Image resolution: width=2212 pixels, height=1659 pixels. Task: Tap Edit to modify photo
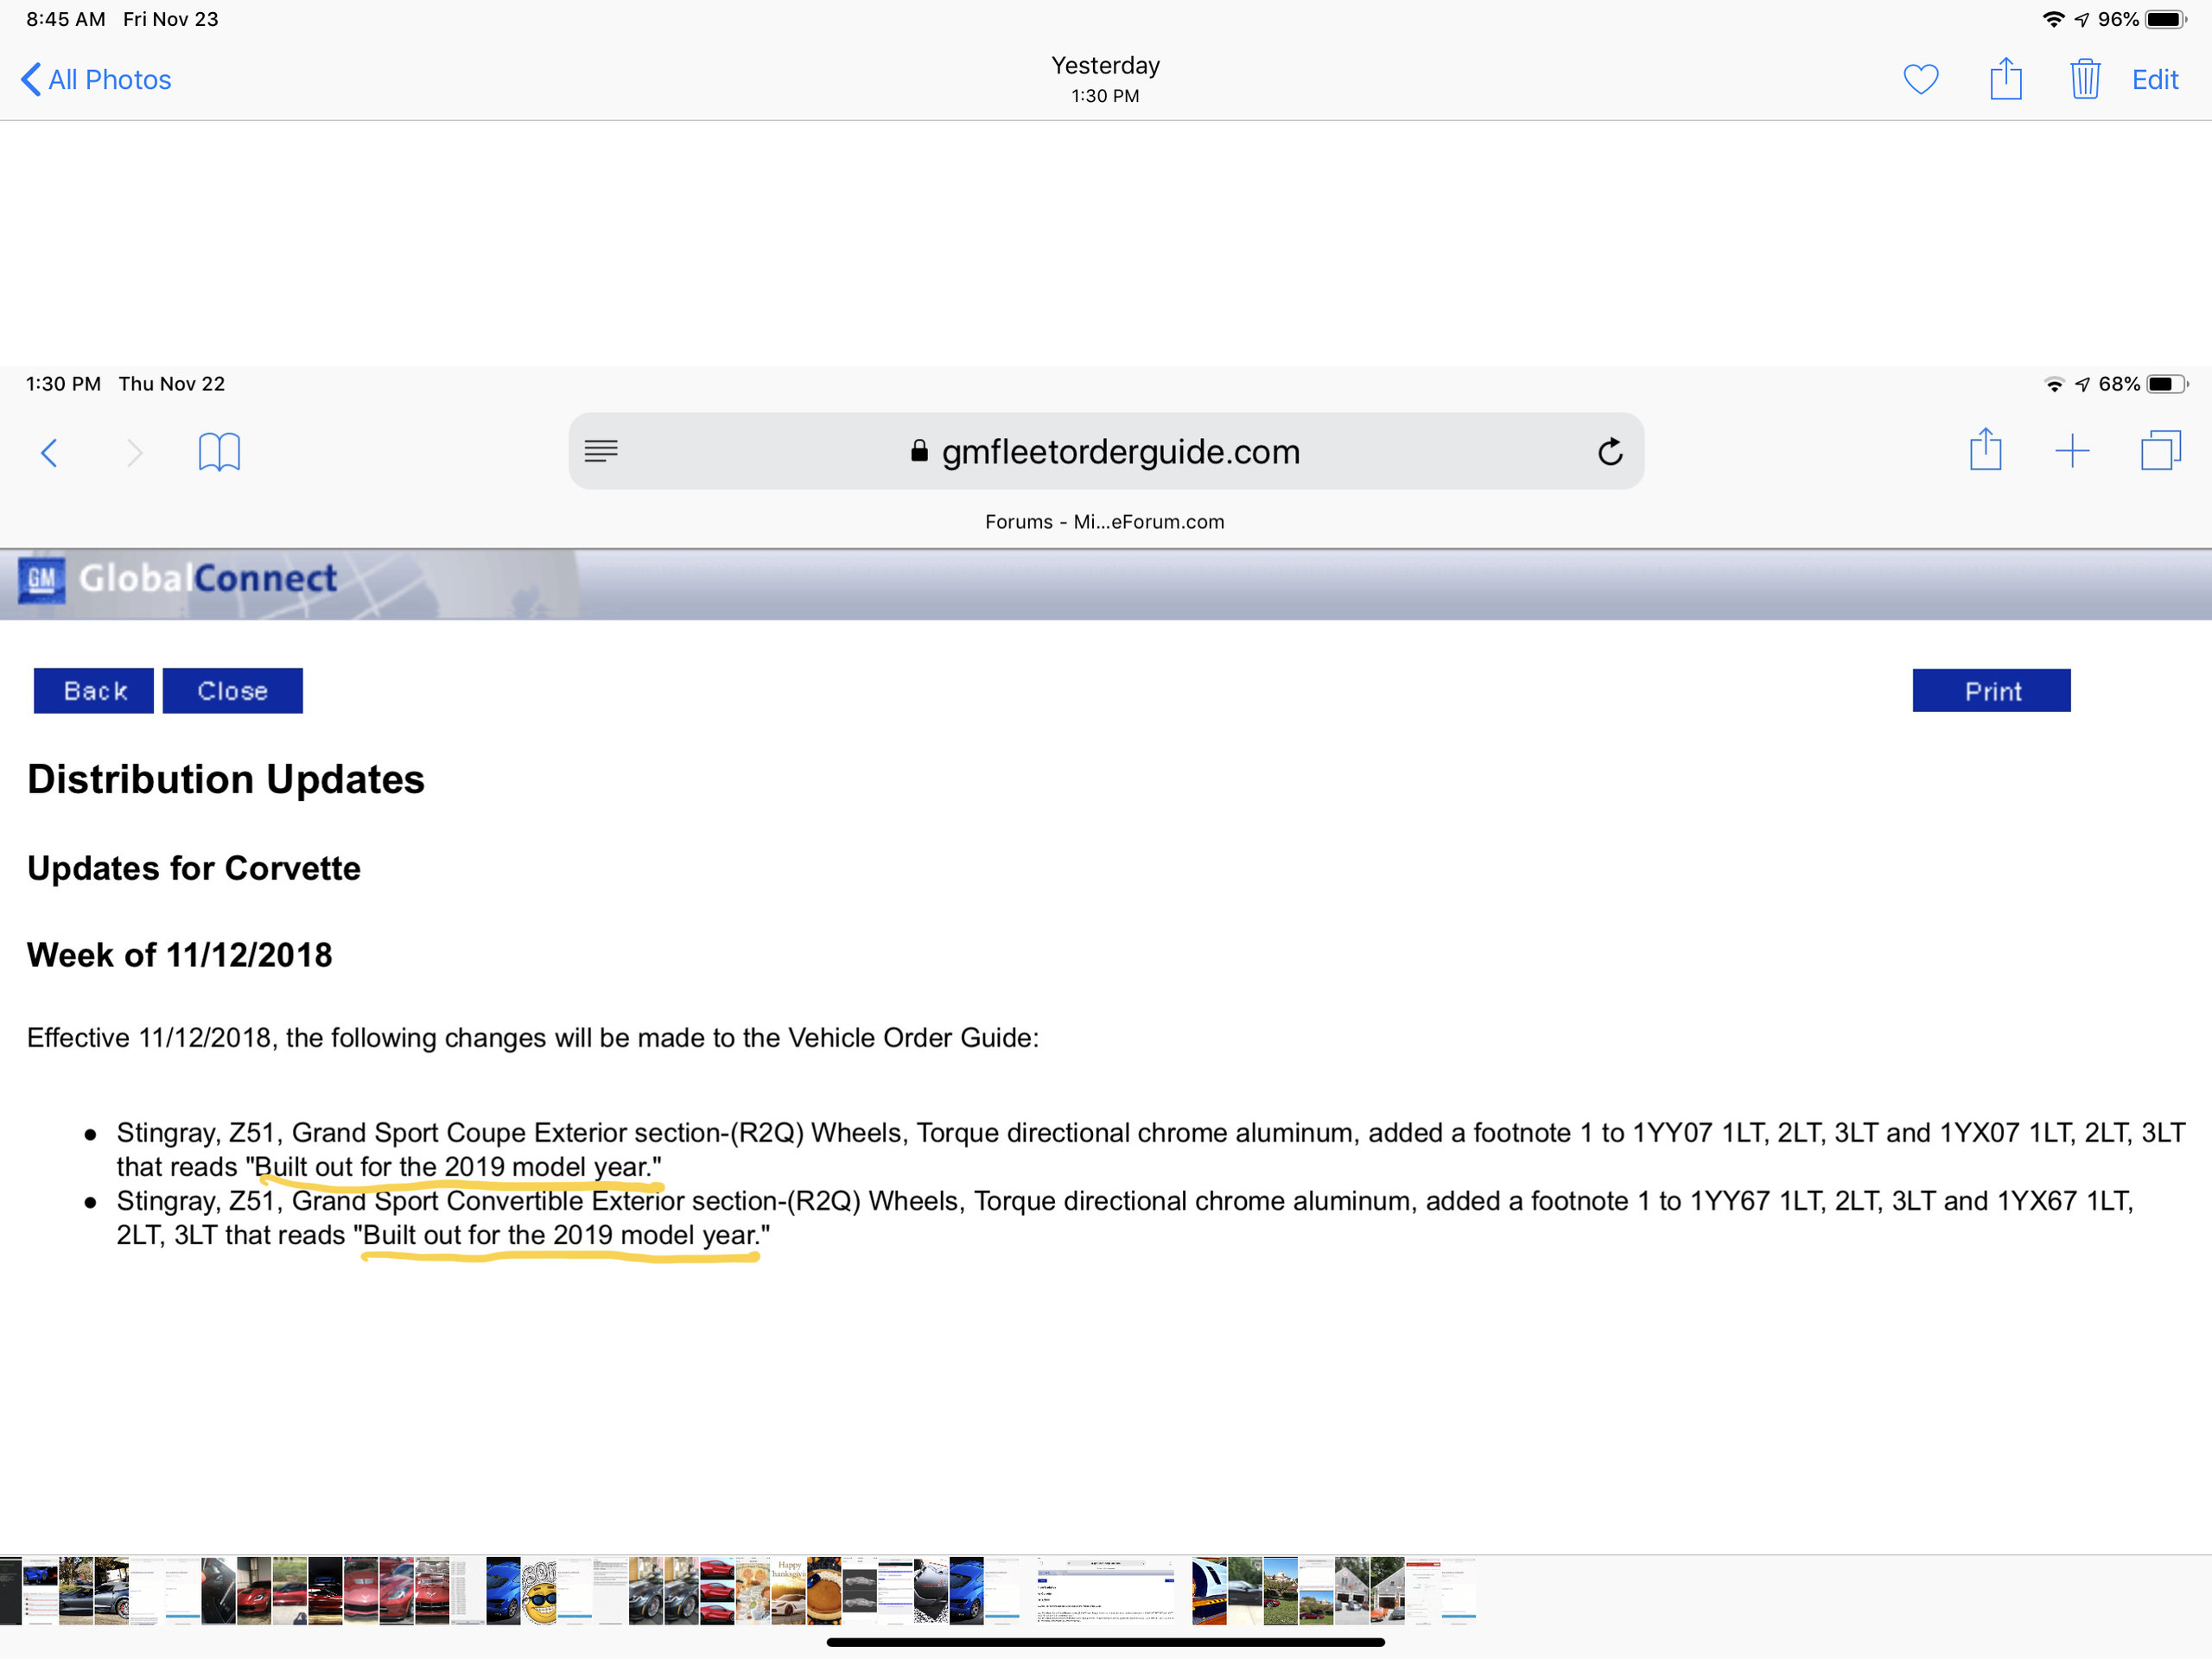pos(2154,79)
